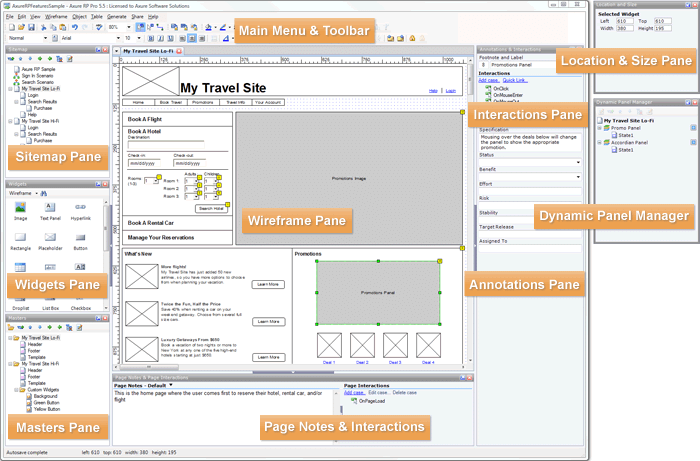Select the Image widget icon
The height and width of the screenshot is (461, 700).
[x=21, y=207]
